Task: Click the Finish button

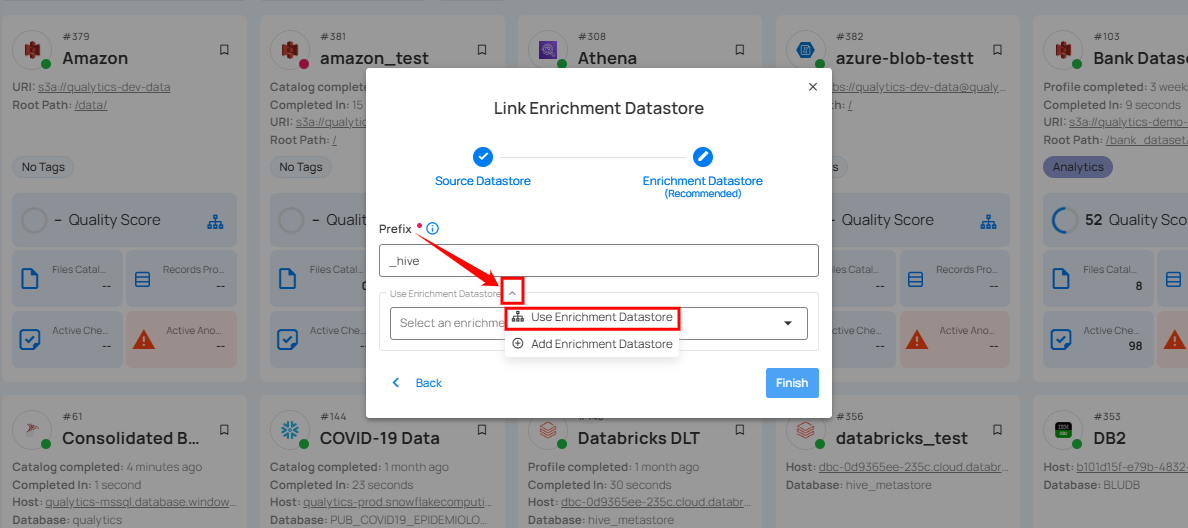Action: (792, 383)
